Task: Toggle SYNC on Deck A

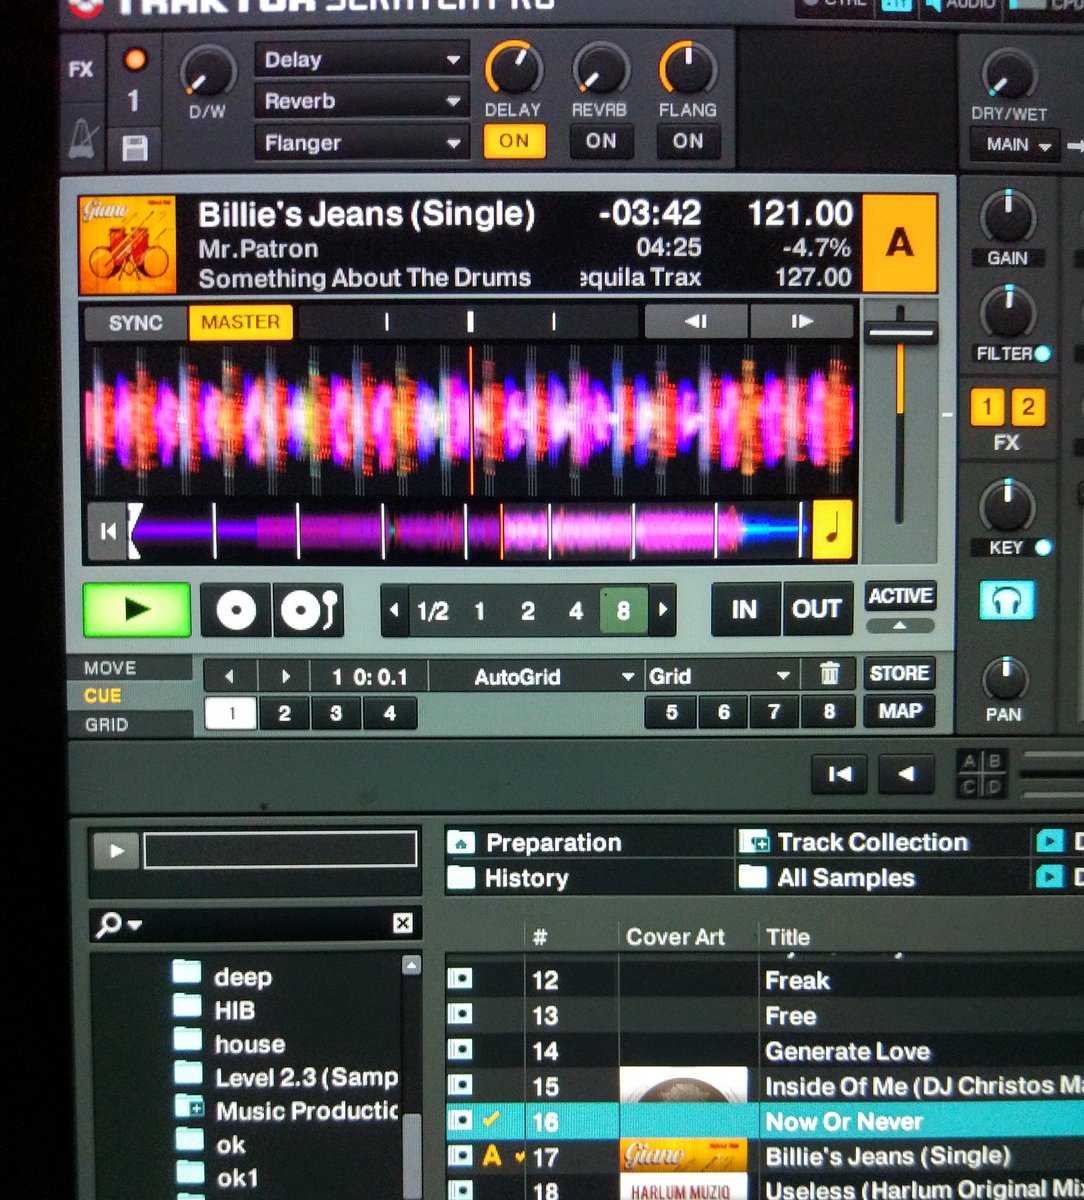Action: [x=136, y=322]
